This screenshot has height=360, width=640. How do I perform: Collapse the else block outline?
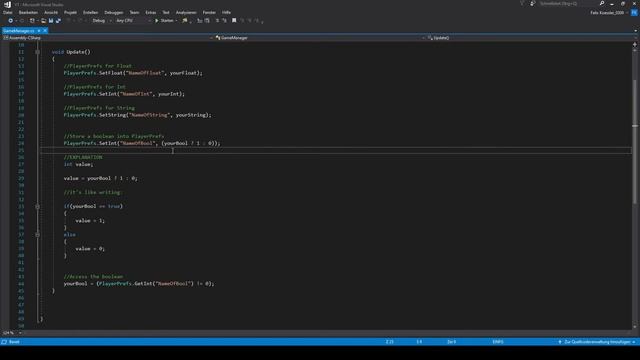tap(38, 235)
